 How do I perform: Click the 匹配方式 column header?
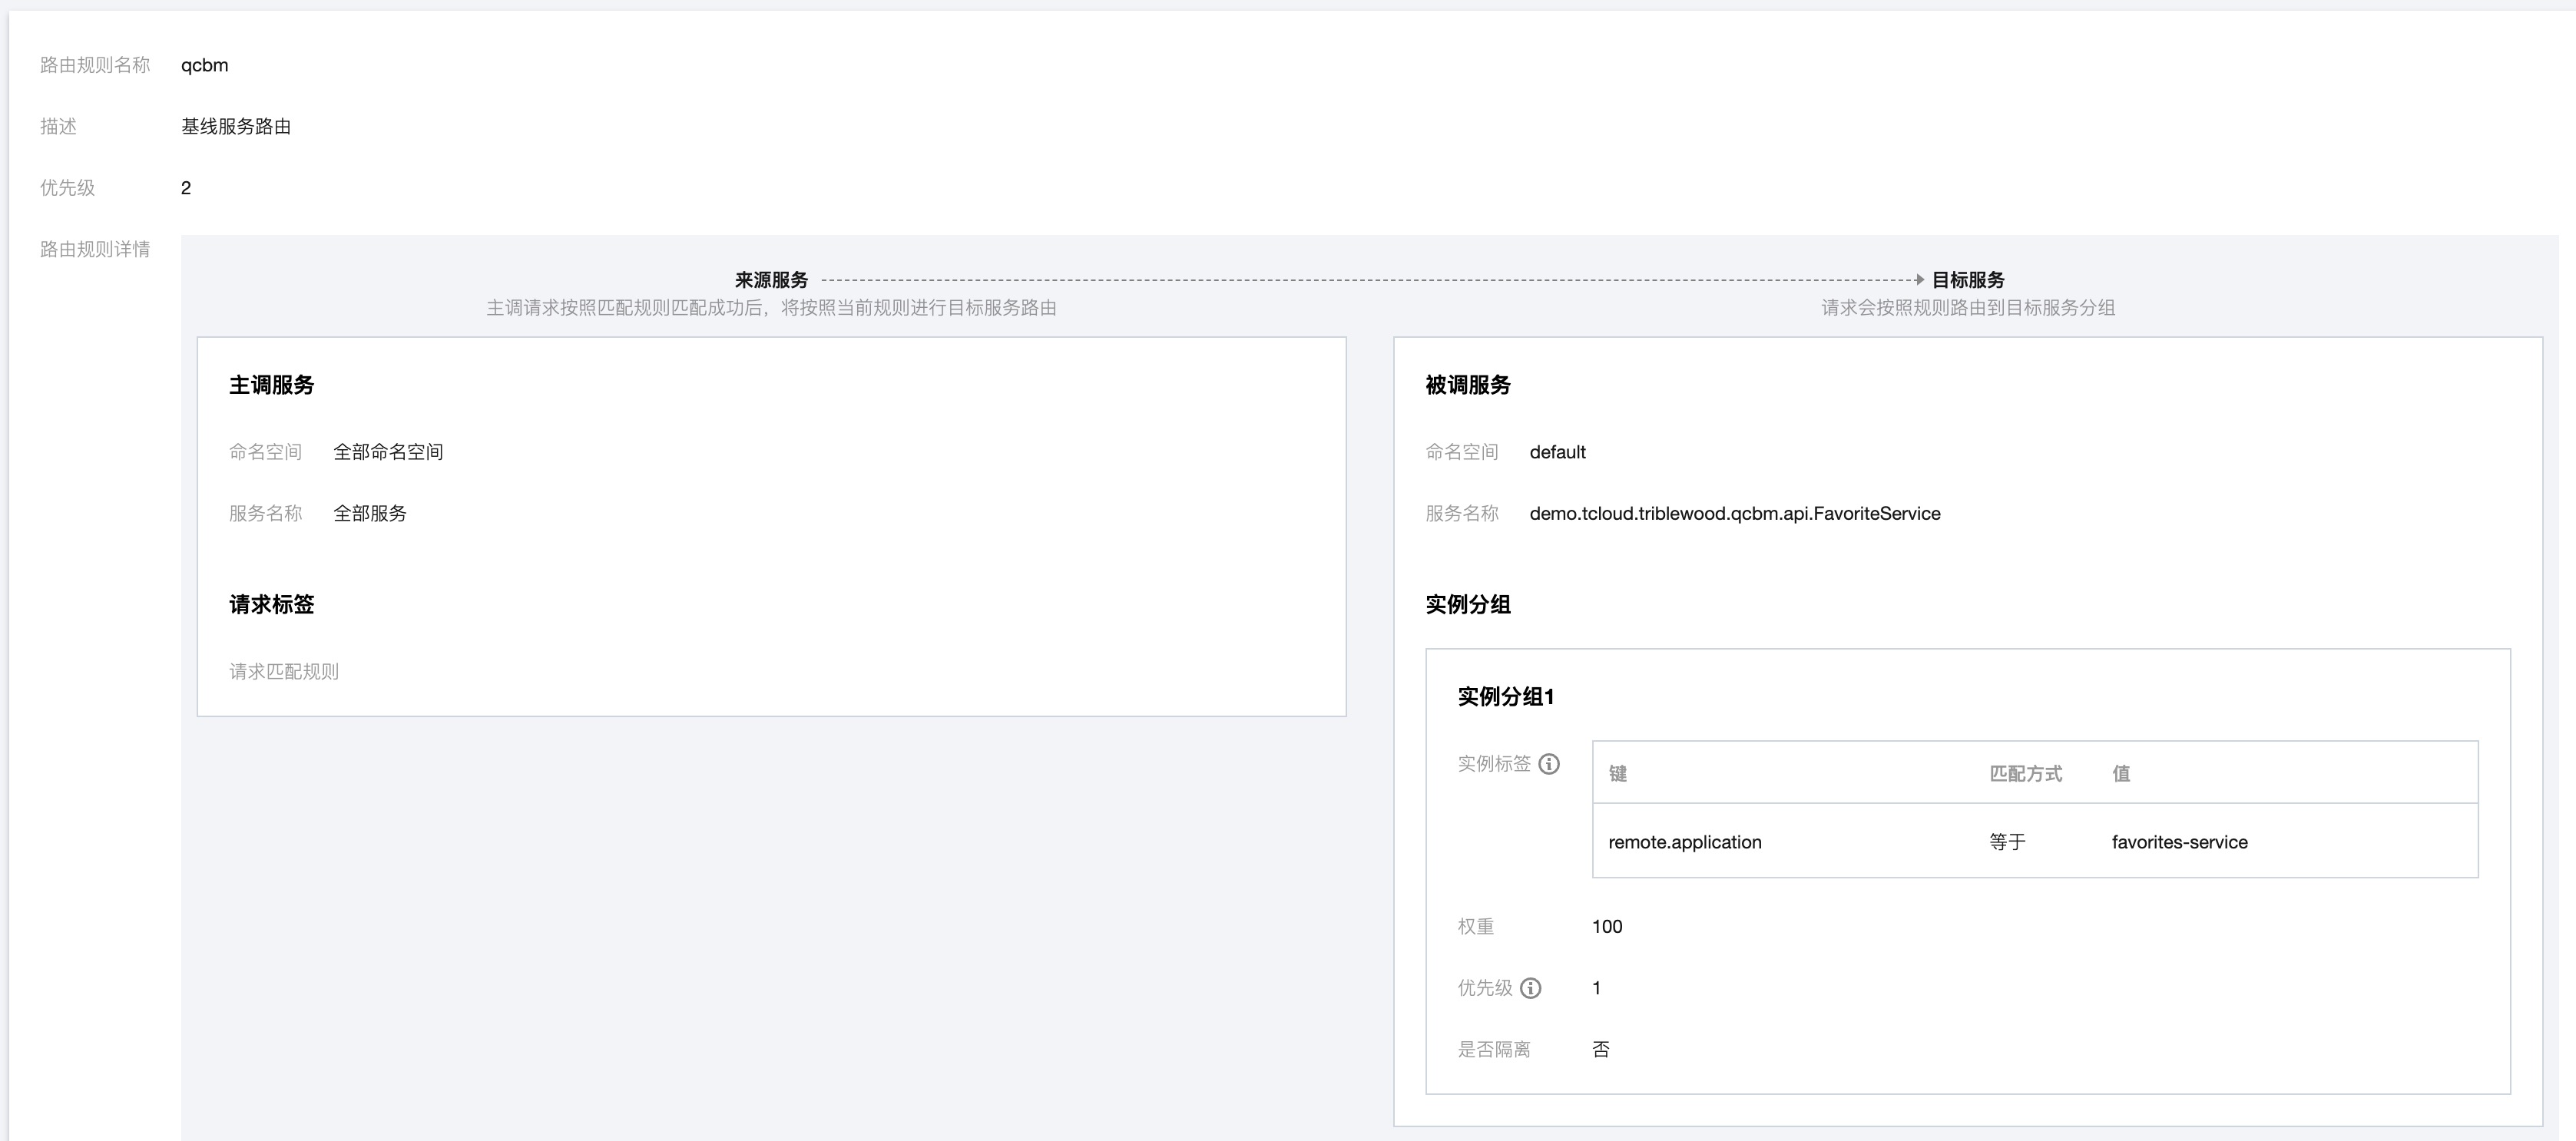tap(2026, 773)
